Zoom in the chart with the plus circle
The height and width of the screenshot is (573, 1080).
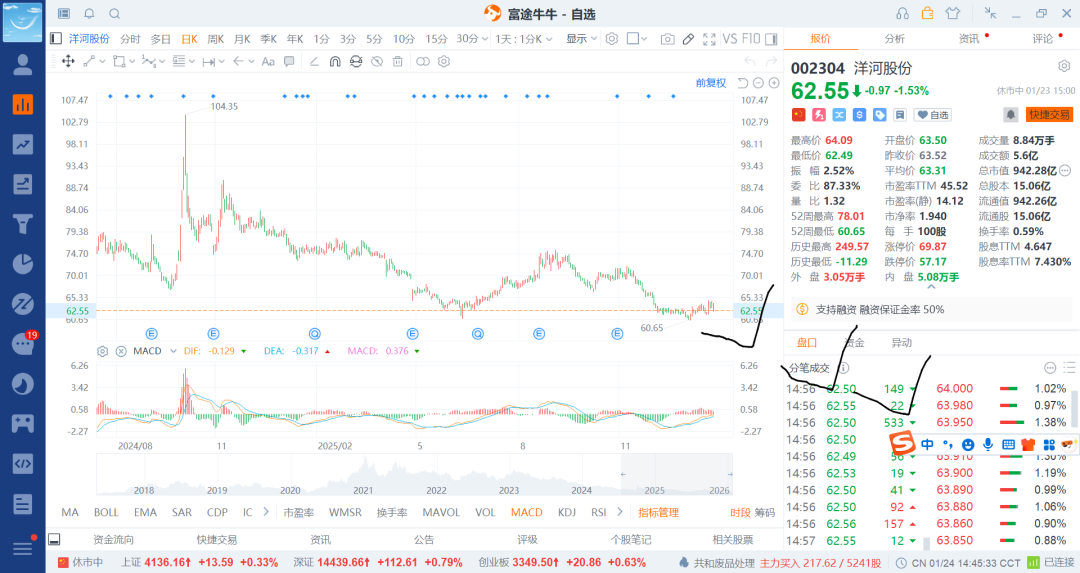(x=774, y=83)
